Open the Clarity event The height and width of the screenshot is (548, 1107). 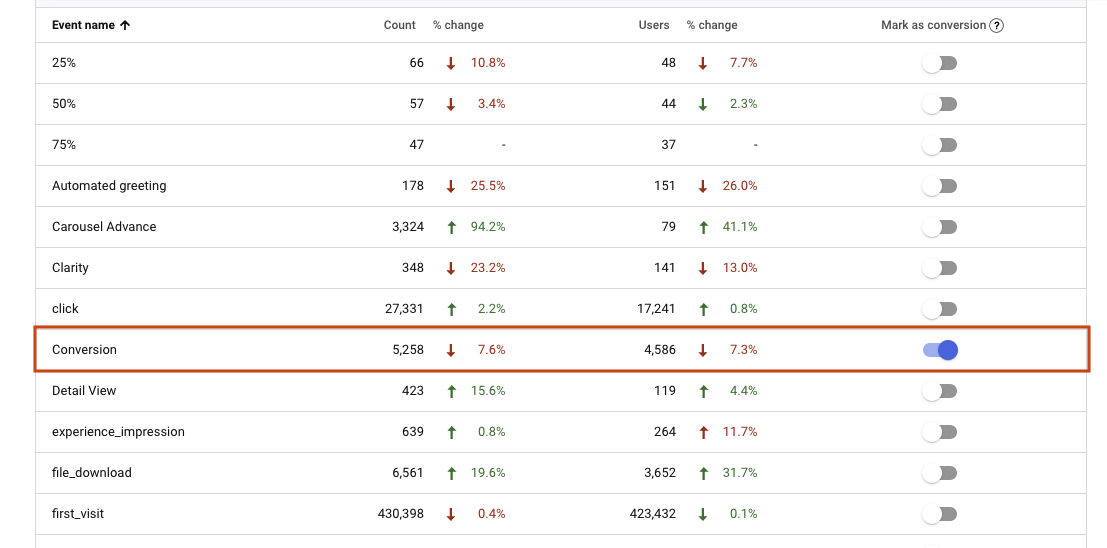pos(70,268)
